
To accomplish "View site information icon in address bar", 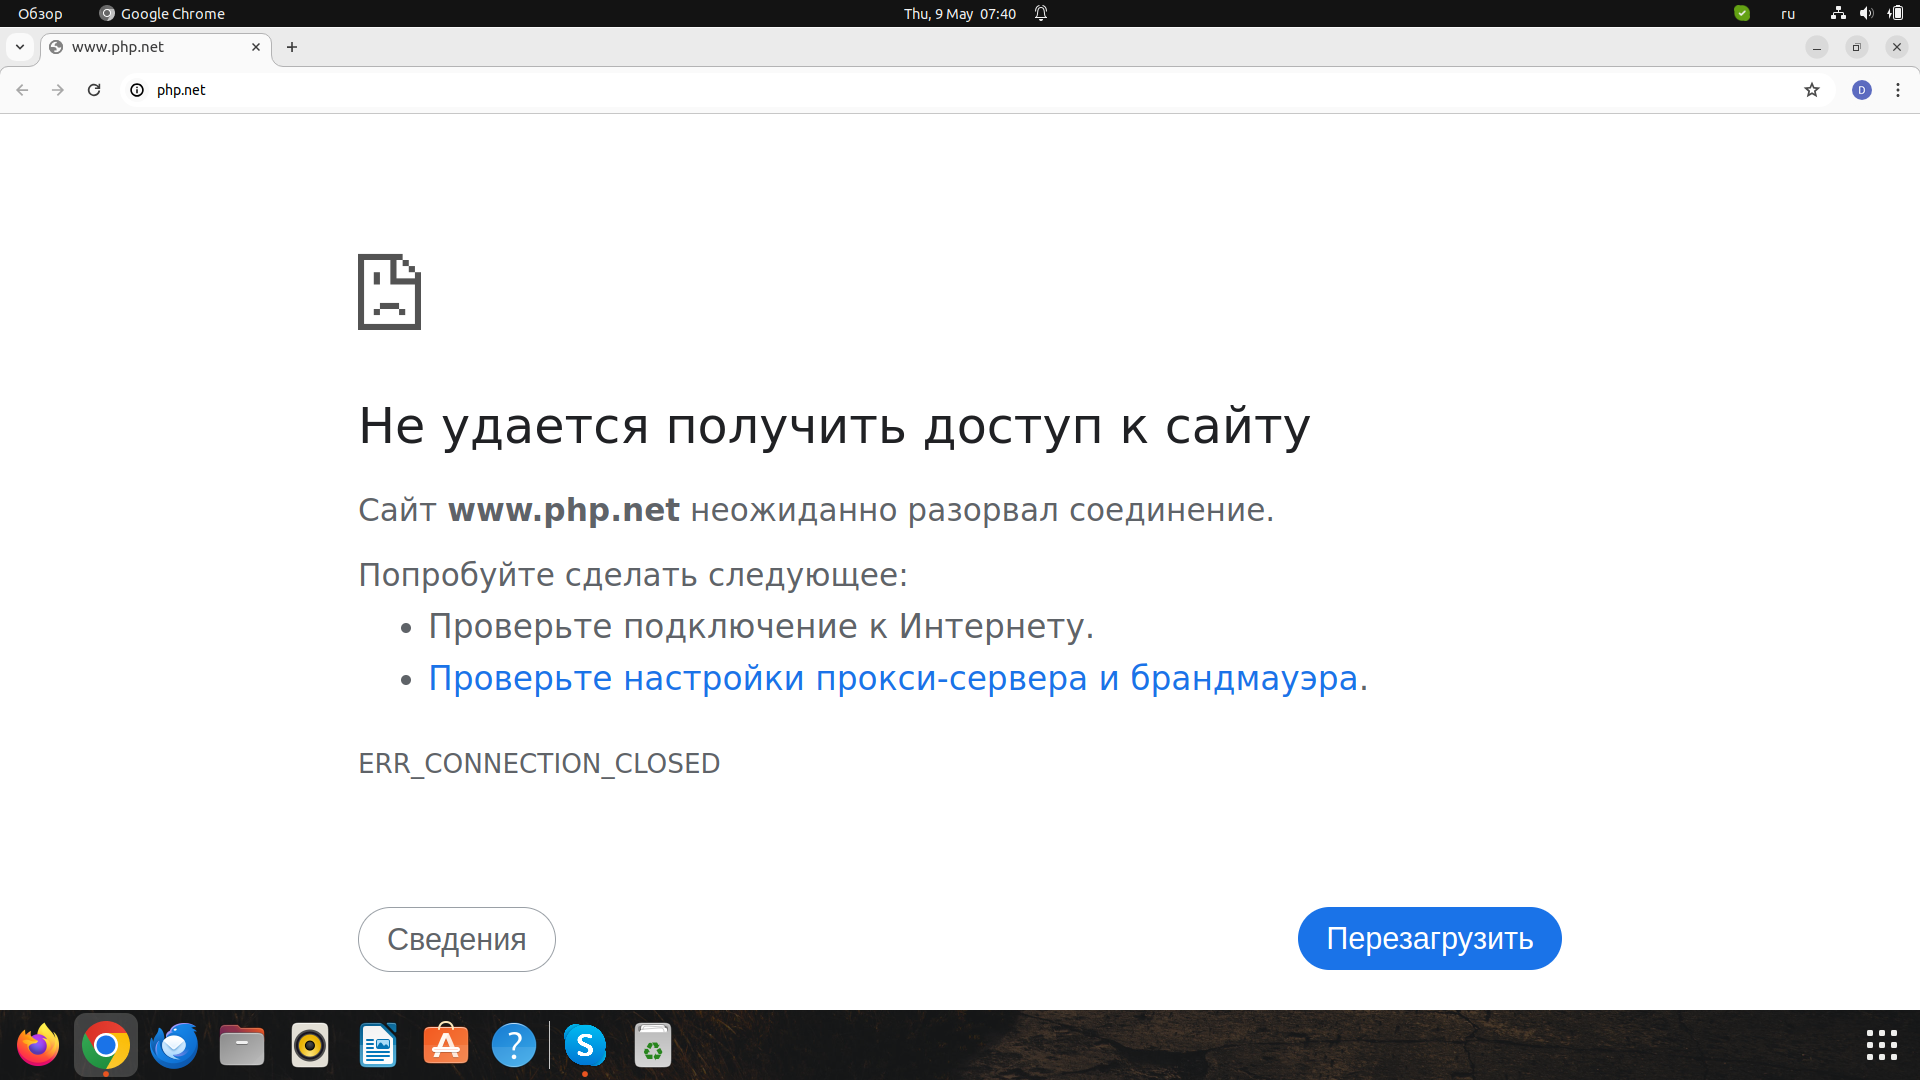I will (136, 90).
